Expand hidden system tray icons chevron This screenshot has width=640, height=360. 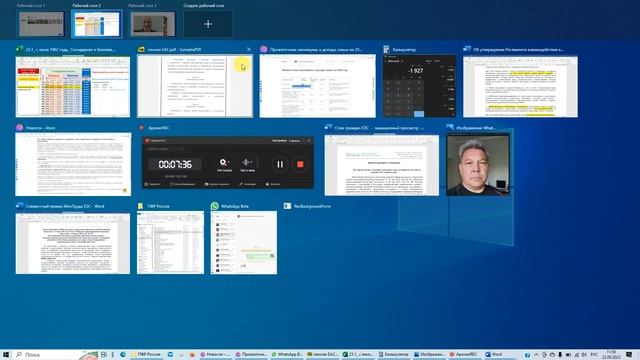point(536,355)
